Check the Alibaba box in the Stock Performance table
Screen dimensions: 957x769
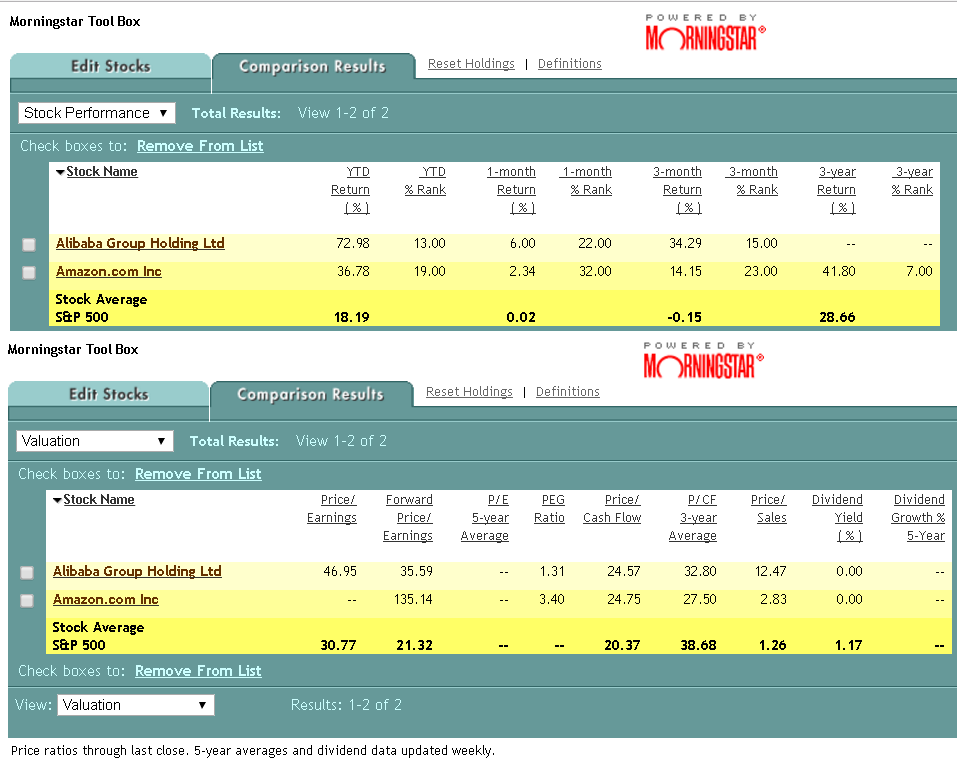tap(29, 245)
